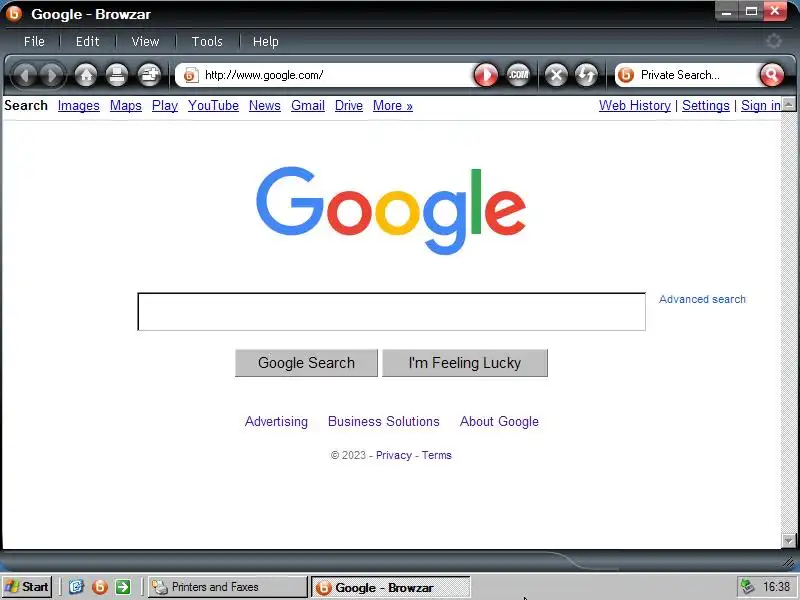Click the Google logo image
This screenshot has height=600, width=800.
pyautogui.click(x=391, y=210)
